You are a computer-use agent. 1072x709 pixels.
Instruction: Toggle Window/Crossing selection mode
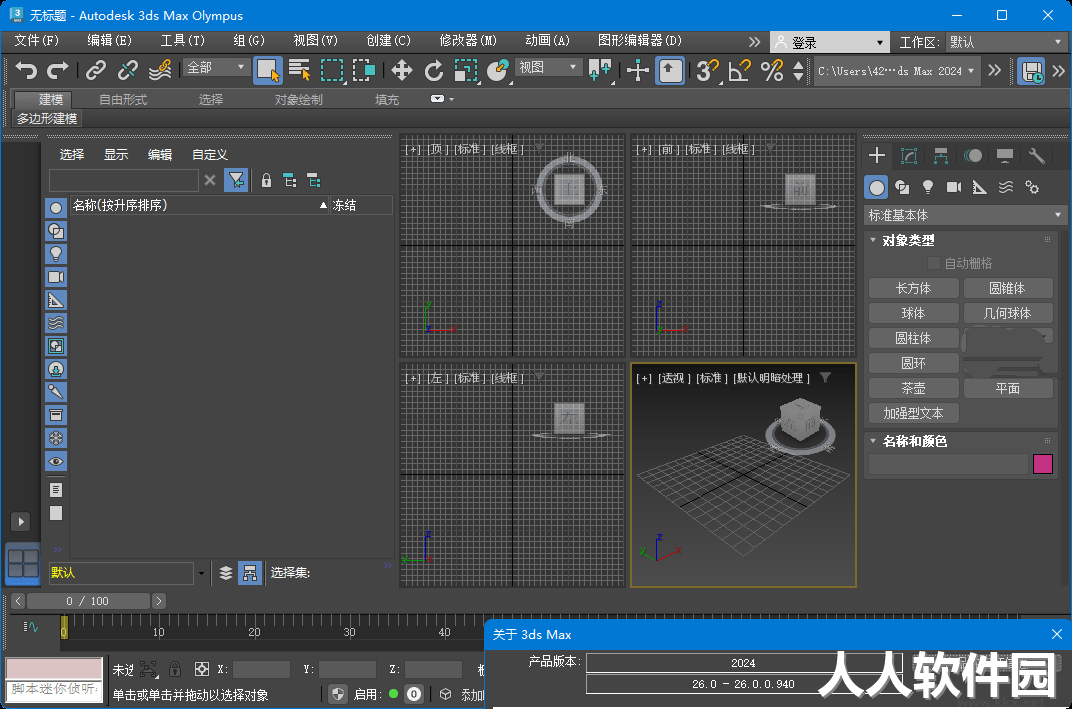[364, 70]
